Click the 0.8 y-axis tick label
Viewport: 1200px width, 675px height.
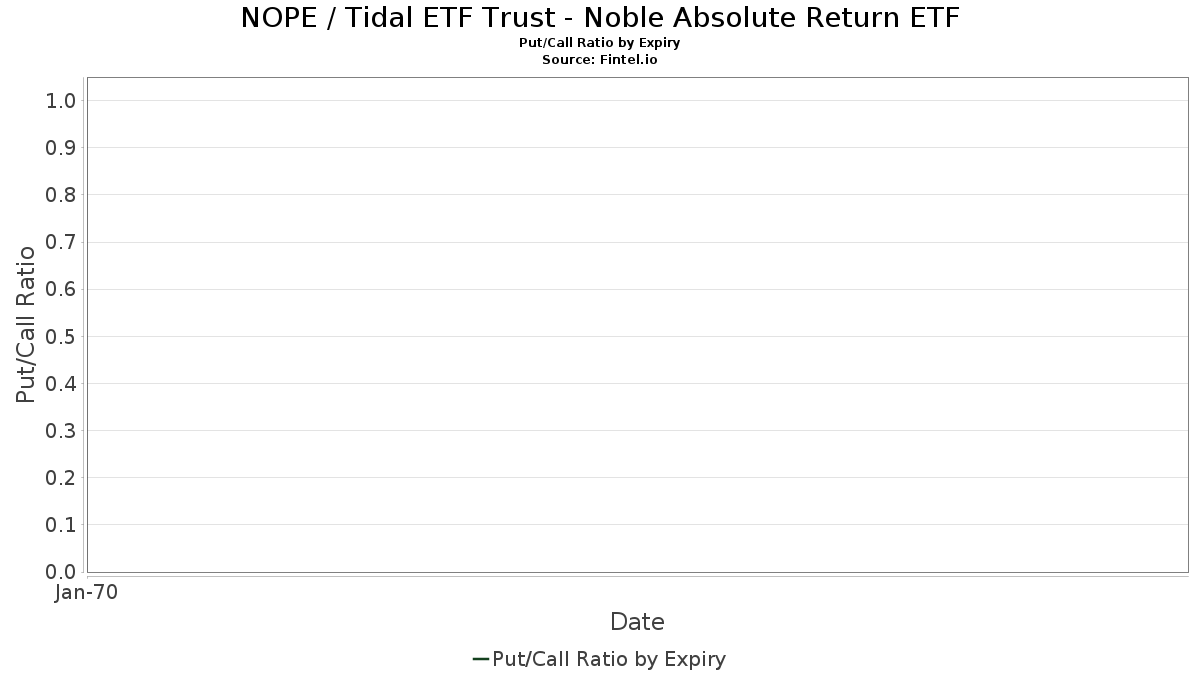pyautogui.click(x=61, y=194)
